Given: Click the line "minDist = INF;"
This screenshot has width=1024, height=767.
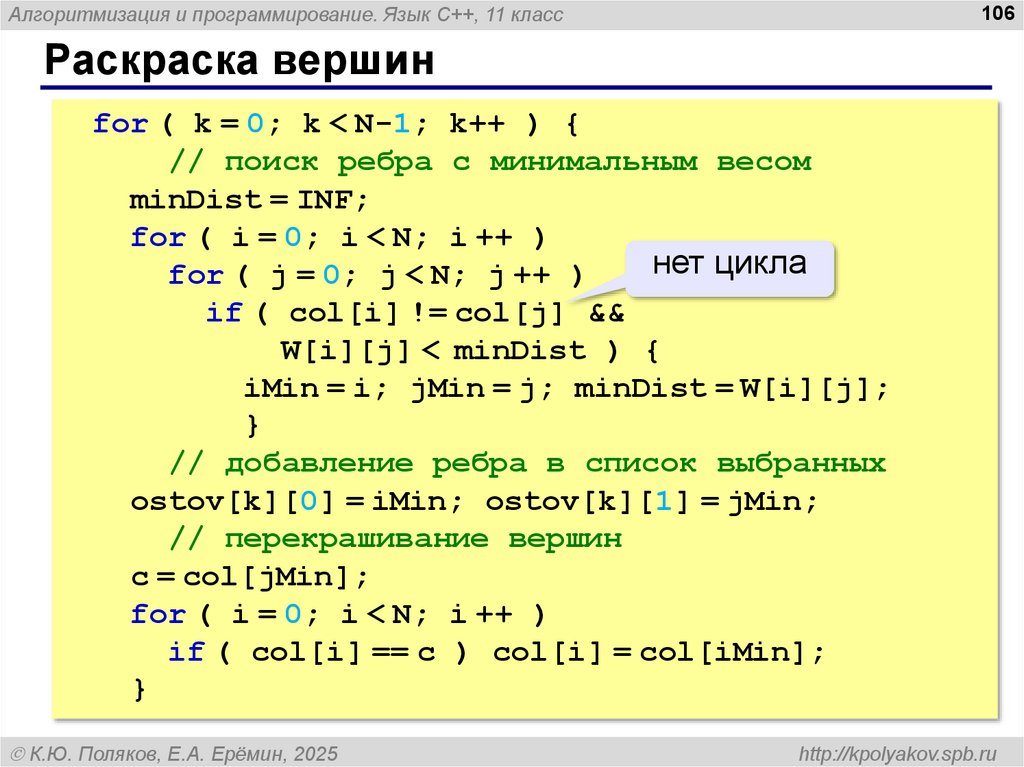Looking at the screenshot, I should coord(249,199).
